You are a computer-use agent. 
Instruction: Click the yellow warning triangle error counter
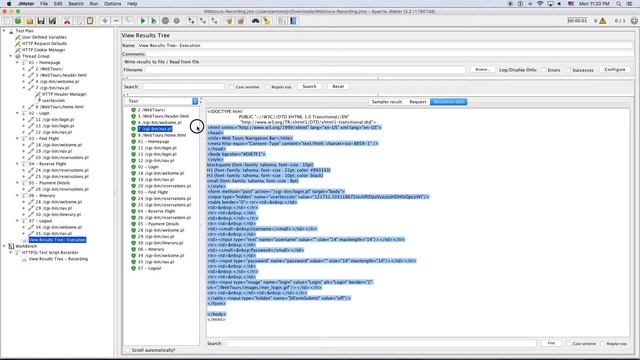coord(603,21)
